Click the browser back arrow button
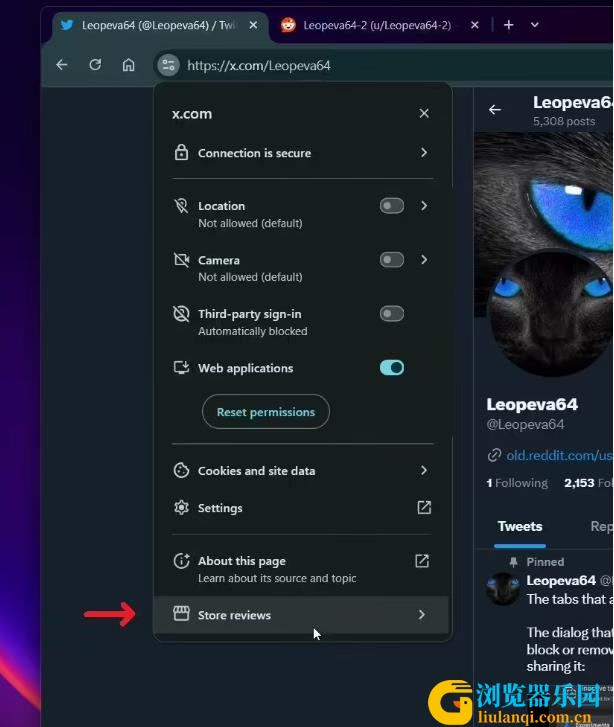The width and height of the screenshot is (614, 727). pyautogui.click(x=62, y=65)
